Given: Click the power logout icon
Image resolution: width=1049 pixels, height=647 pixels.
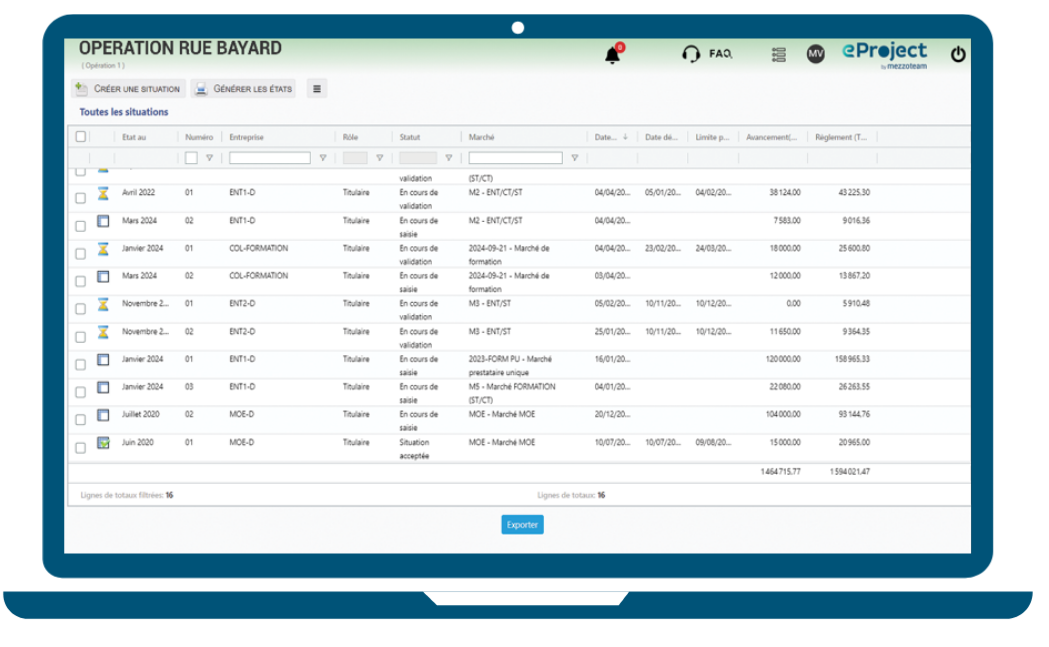Looking at the screenshot, I should [x=958, y=54].
